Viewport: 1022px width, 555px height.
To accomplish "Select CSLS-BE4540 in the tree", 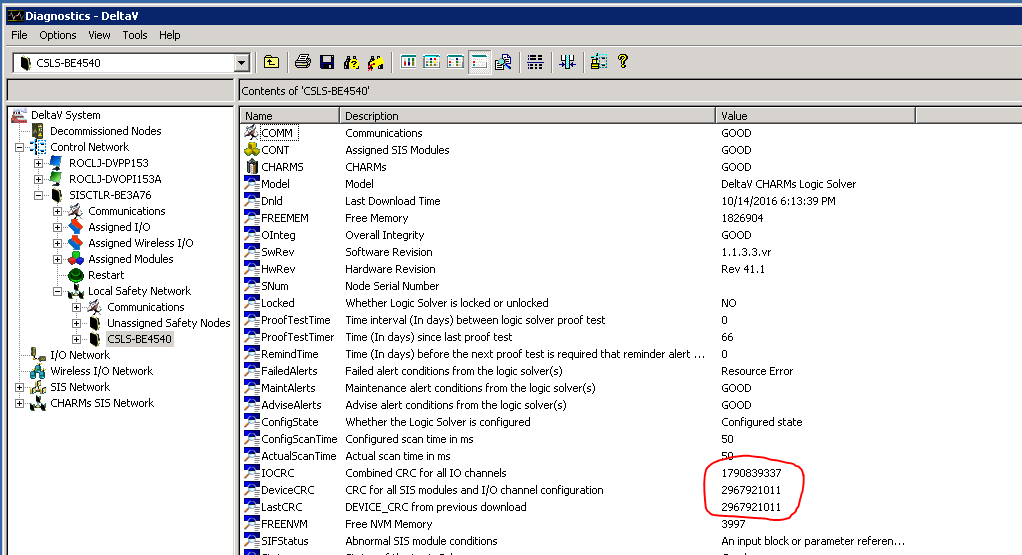I will point(139,339).
